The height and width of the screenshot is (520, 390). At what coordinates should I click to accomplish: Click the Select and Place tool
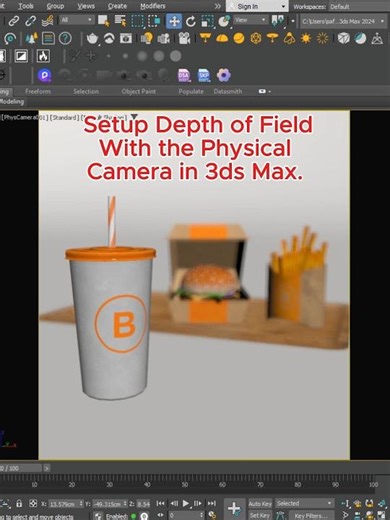click(224, 21)
